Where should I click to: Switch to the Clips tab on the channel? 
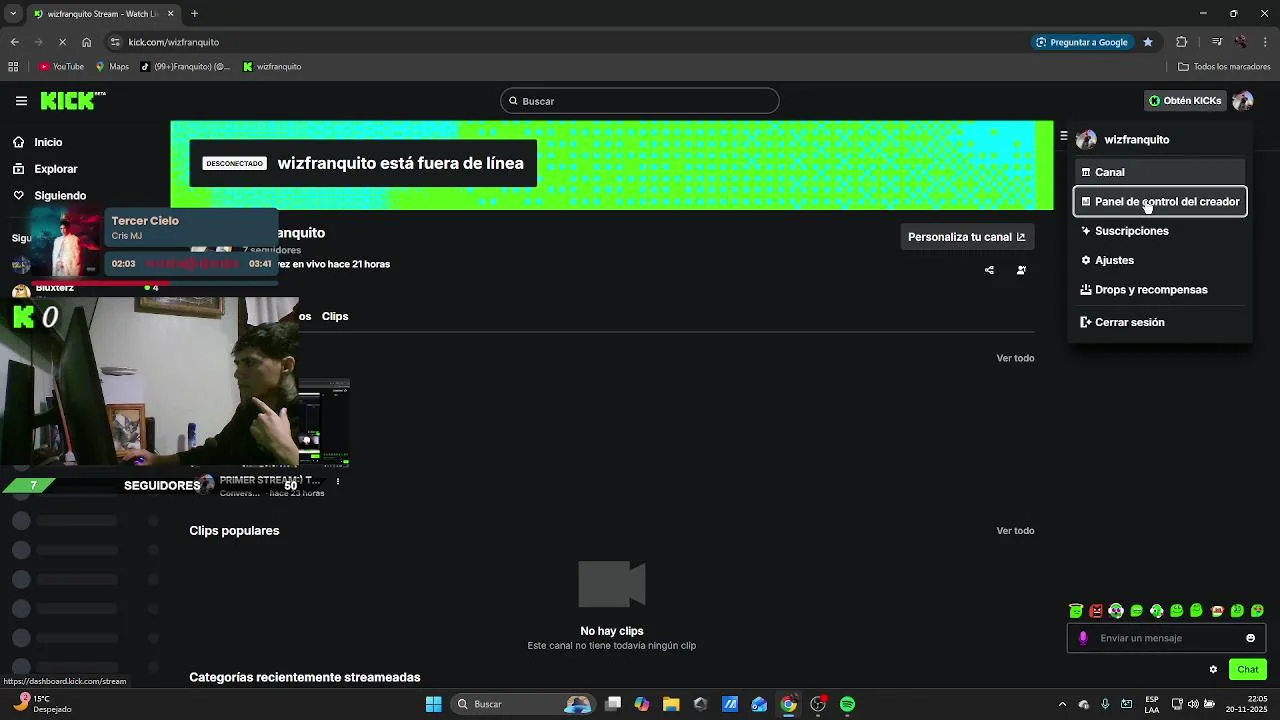335,316
